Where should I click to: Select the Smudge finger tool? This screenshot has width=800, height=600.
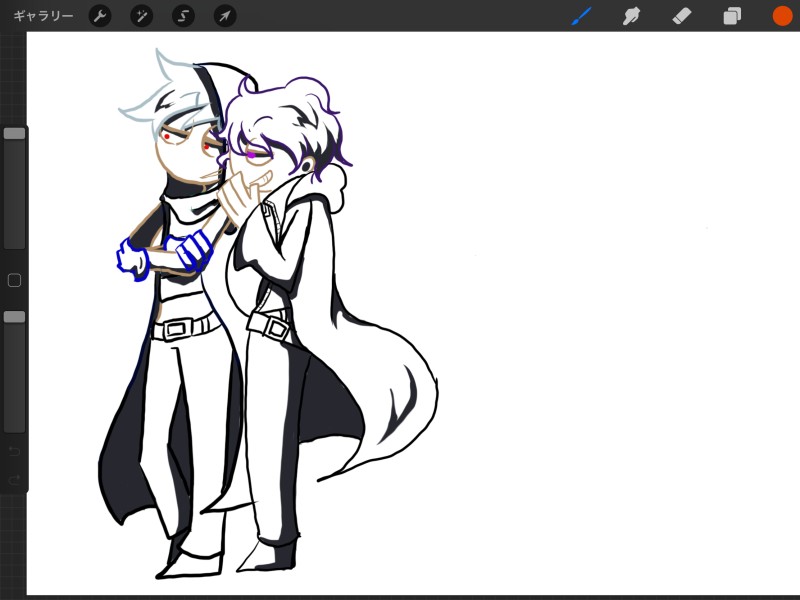pyautogui.click(x=632, y=16)
